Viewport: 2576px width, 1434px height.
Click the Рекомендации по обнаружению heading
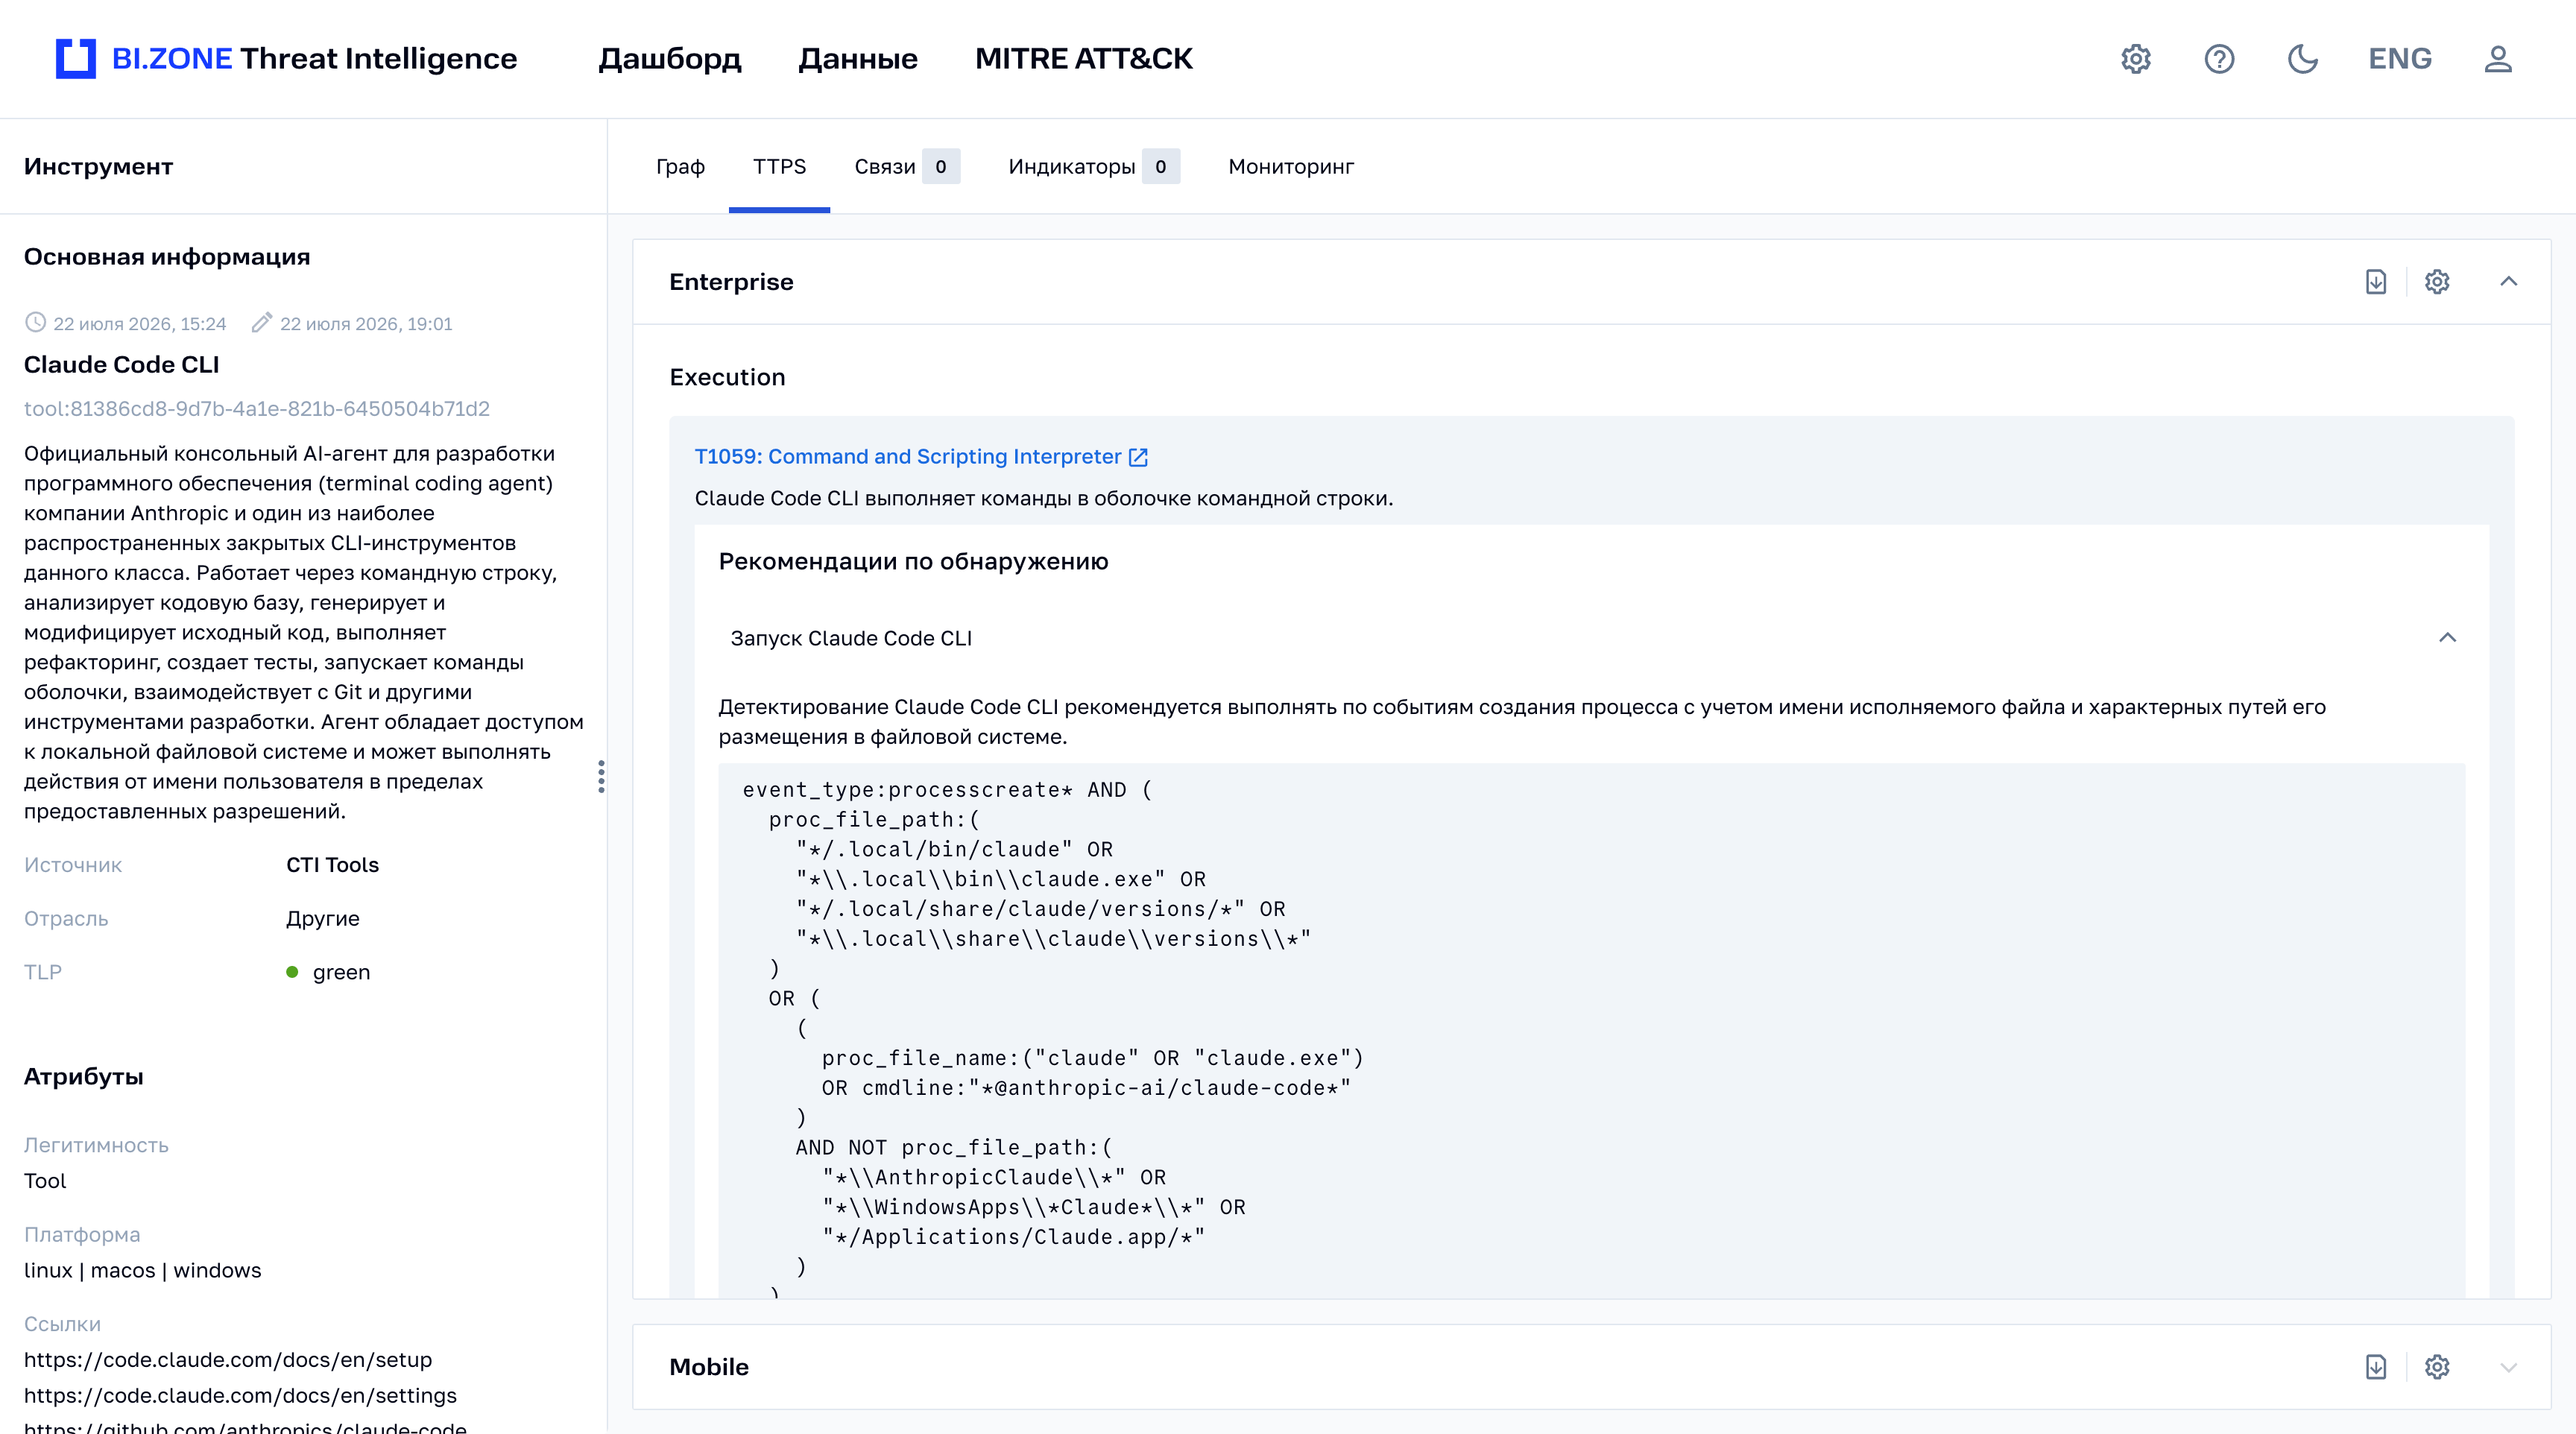[x=913, y=562]
